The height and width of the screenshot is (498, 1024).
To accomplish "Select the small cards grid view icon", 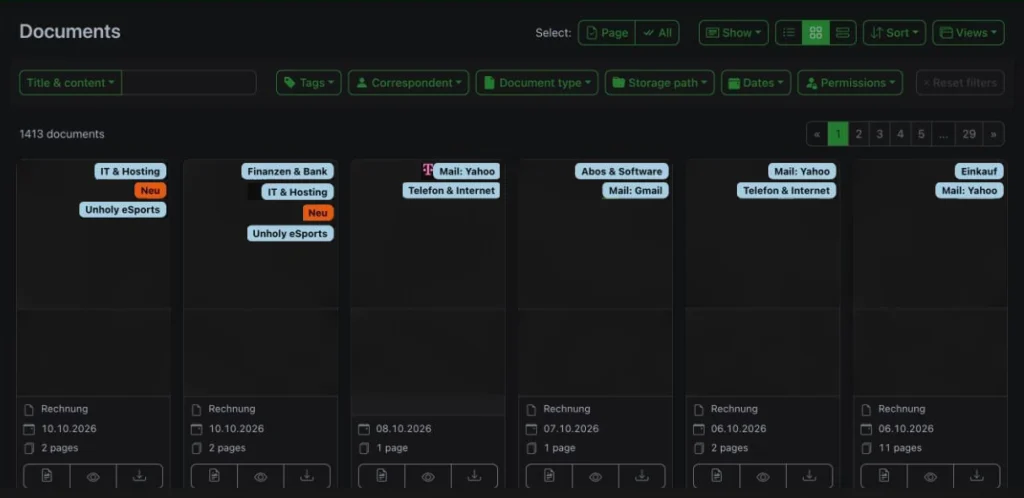I will click(816, 33).
